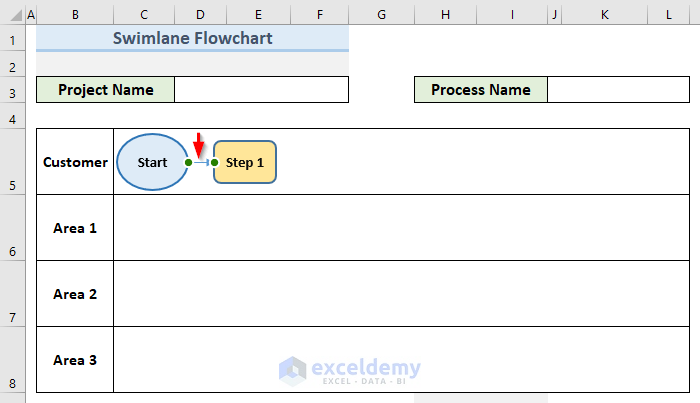Select row 5 header
This screenshot has width=700, height=403.
[x=12, y=162]
